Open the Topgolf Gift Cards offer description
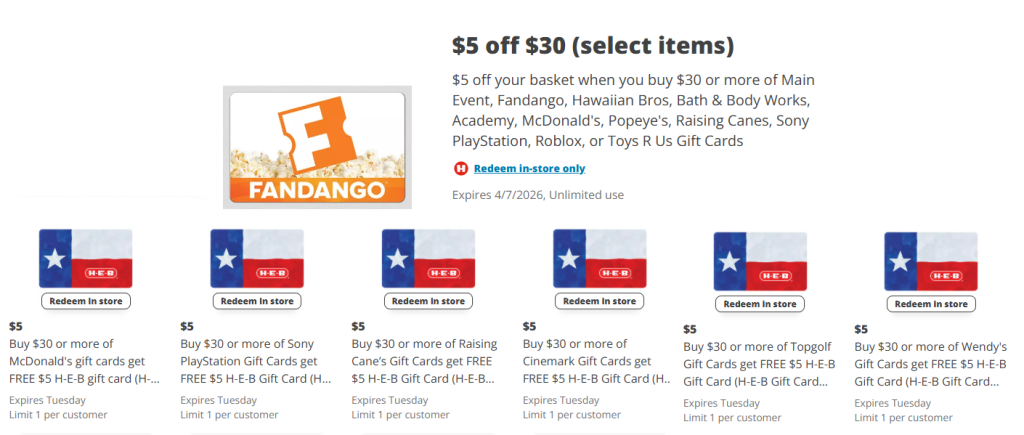Image resolution: width=1024 pixels, height=435 pixels. [759, 364]
